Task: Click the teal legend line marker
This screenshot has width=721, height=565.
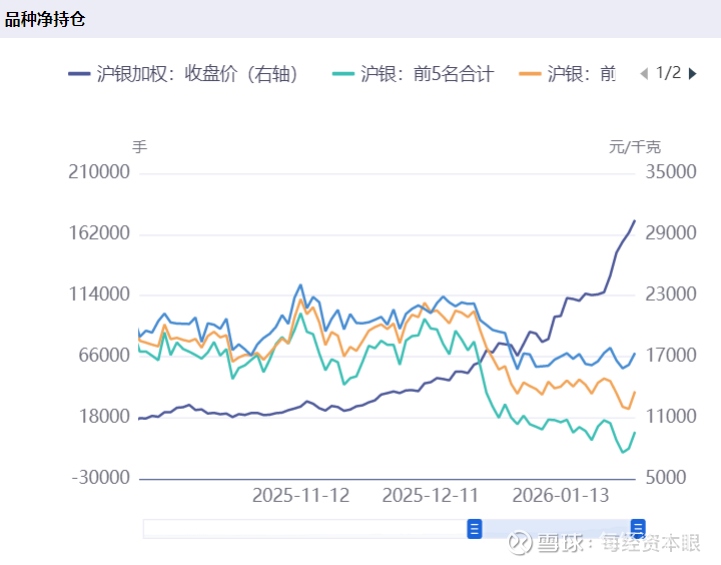Action: point(343,74)
